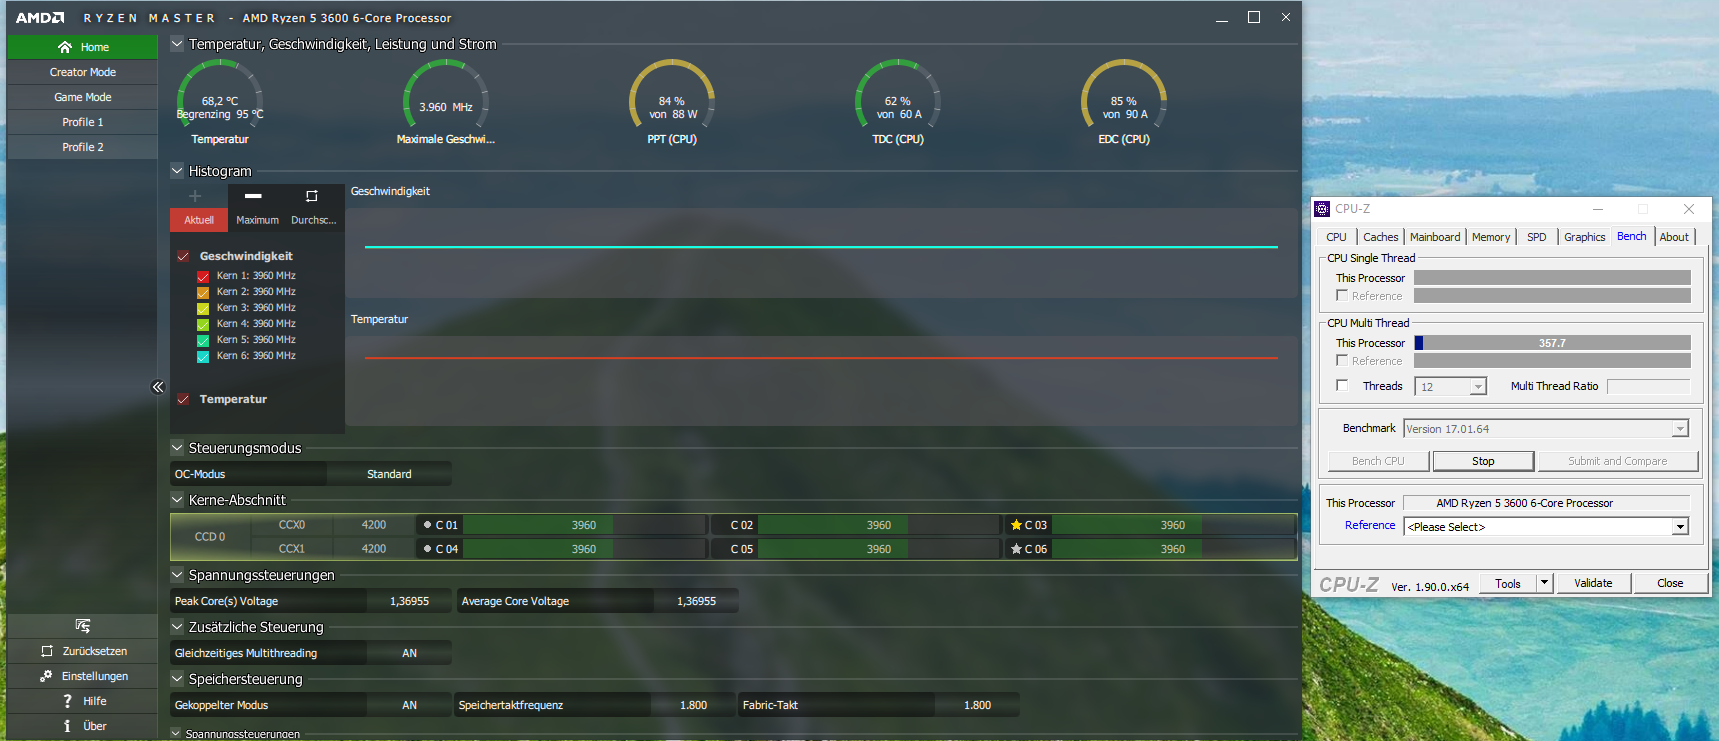Collapse the Histogram section
Viewport: 1719px width, 741px height.
177,171
